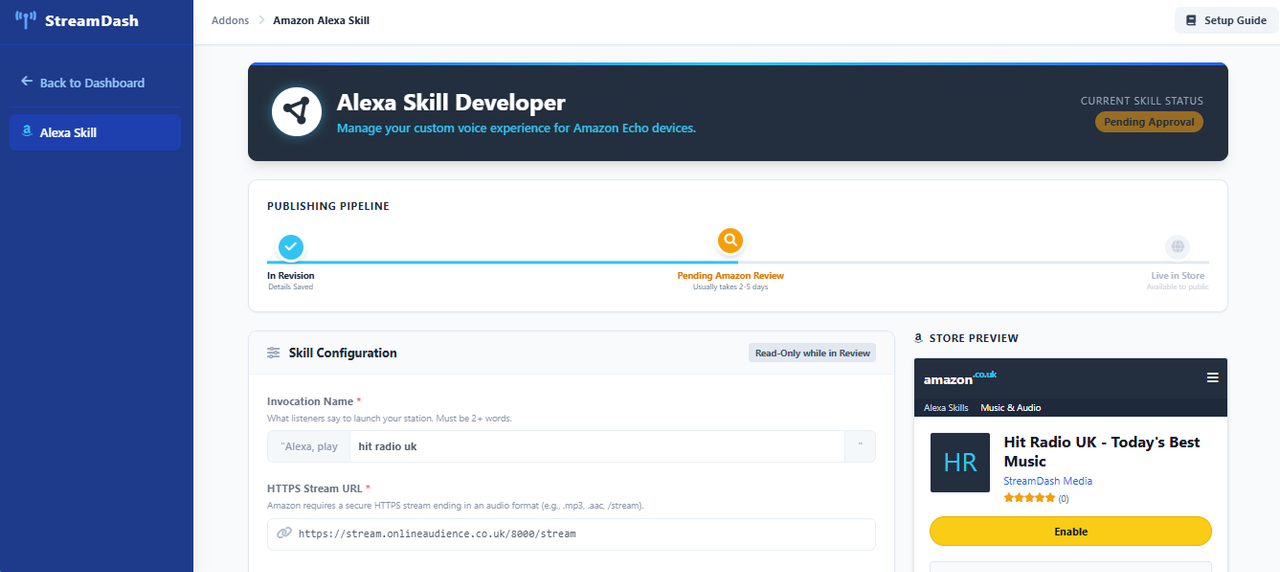This screenshot has width=1280, height=572.
Task: Click In Revision checkmark step icon
Action: (291, 246)
